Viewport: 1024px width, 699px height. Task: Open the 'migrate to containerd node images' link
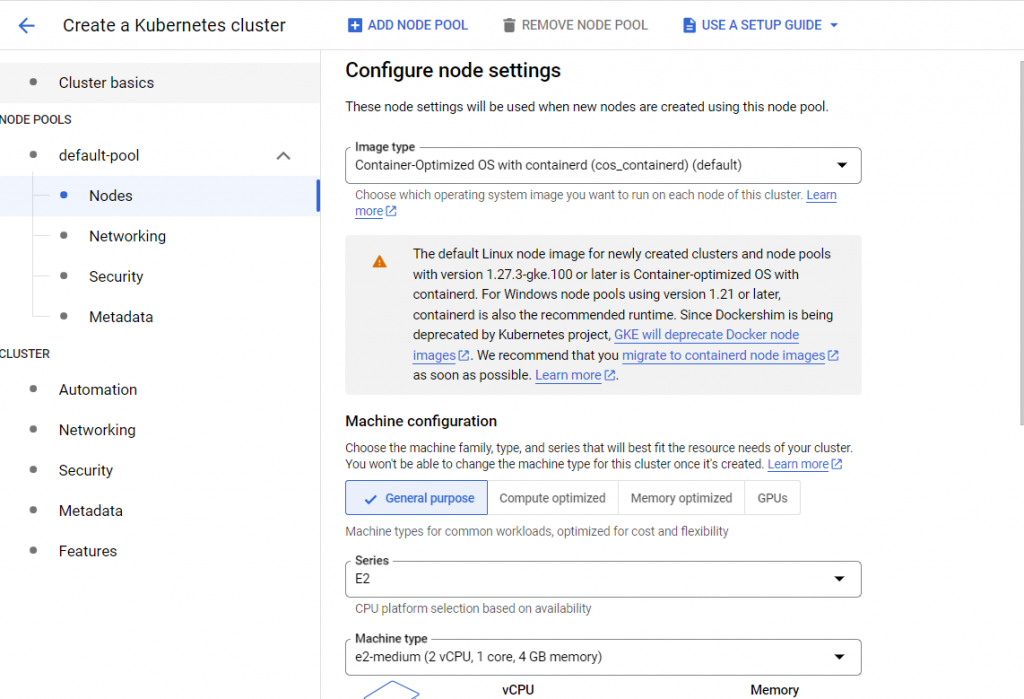point(723,355)
